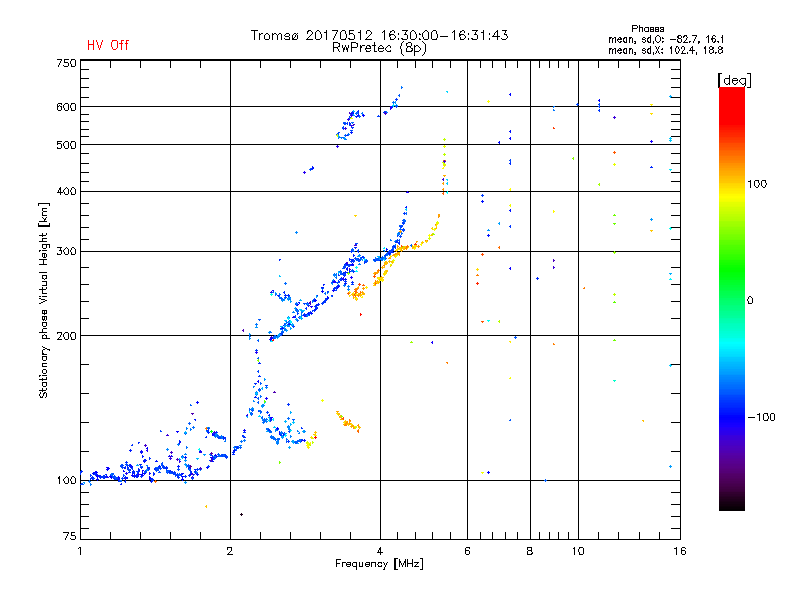Click the x-axis '1' label
The height and width of the screenshot is (600, 800).
tap(80, 551)
